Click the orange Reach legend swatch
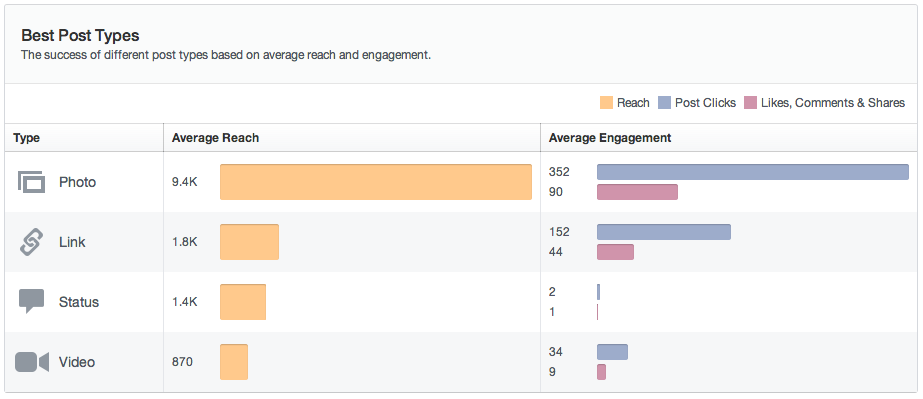Image resolution: width=923 pixels, height=399 pixels. pyautogui.click(x=606, y=103)
